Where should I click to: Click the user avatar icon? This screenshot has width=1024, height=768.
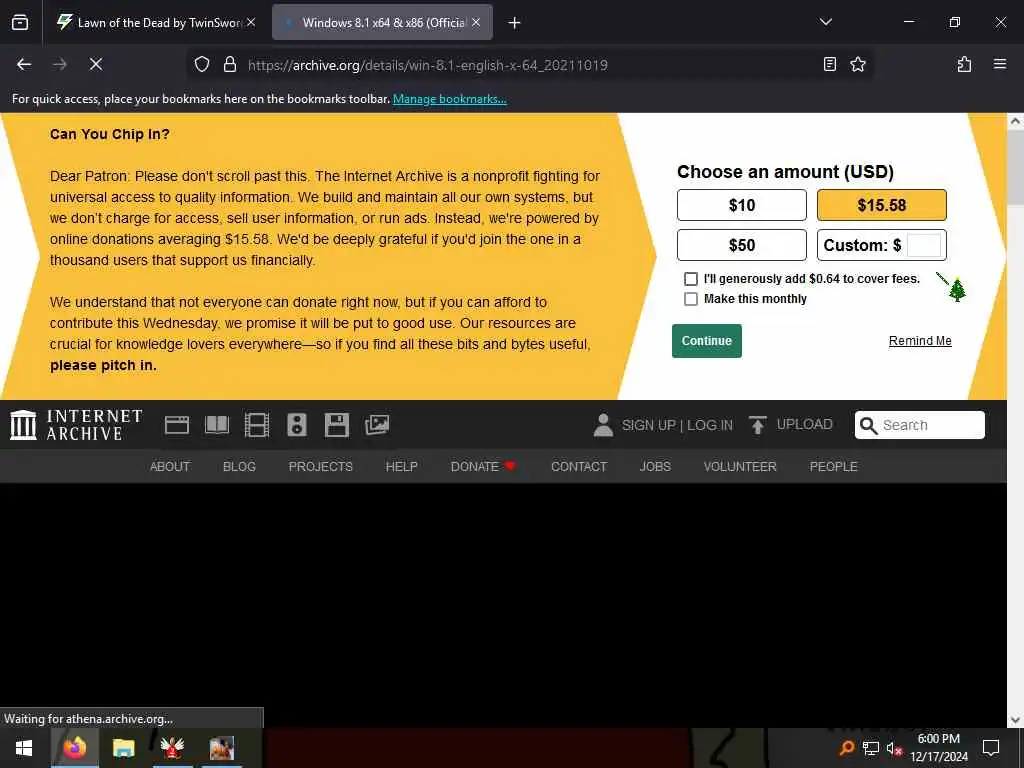[x=603, y=425]
